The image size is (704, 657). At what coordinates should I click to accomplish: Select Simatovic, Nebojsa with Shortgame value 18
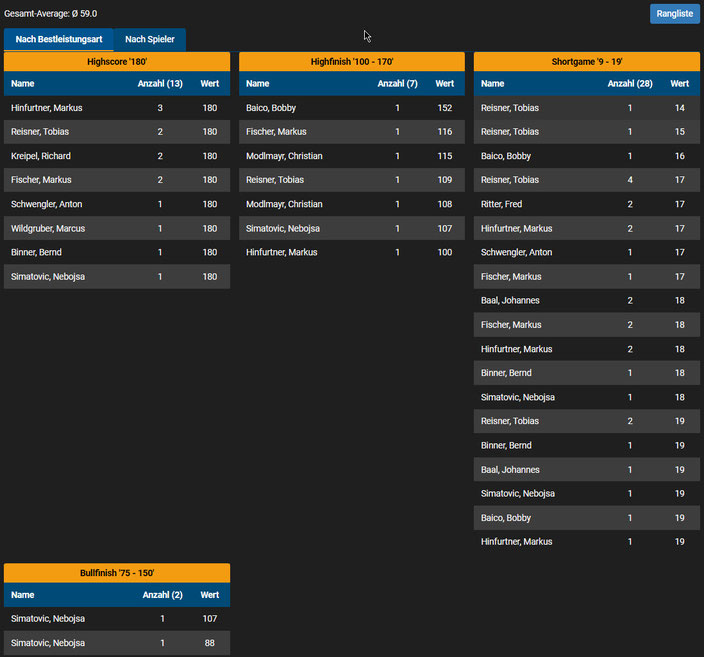(587, 397)
